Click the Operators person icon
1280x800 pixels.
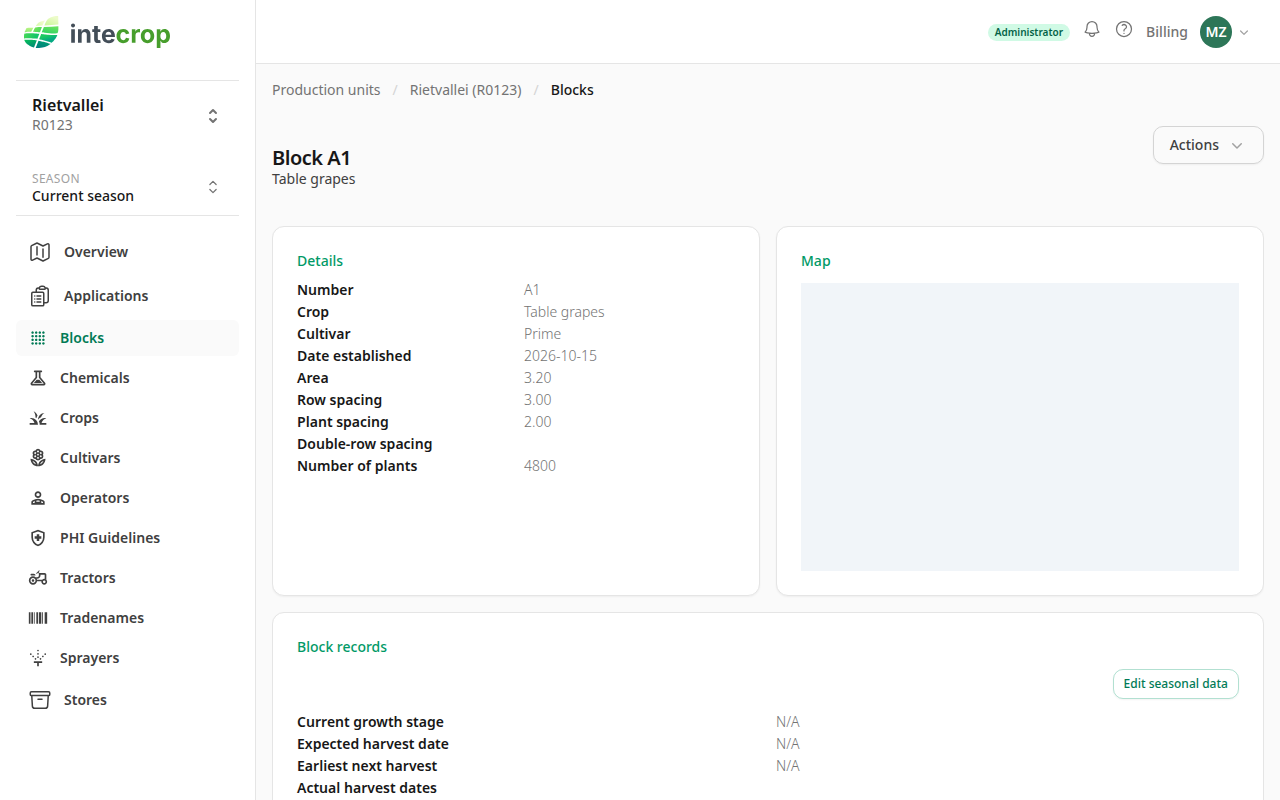pos(38,498)
